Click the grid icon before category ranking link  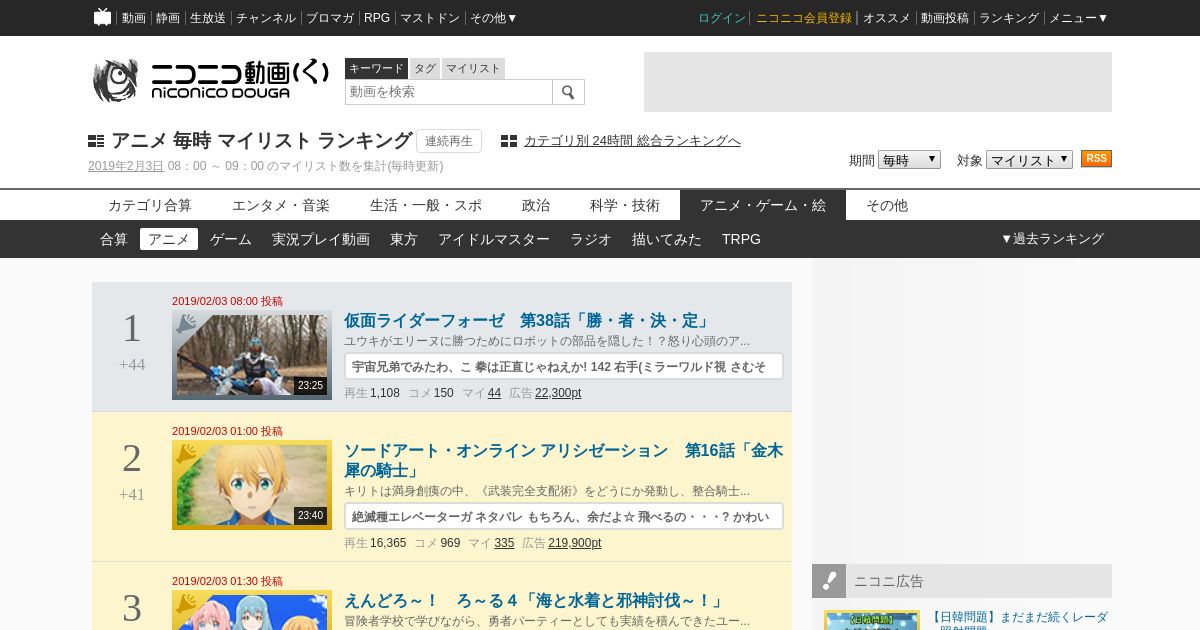click(509, 141)
